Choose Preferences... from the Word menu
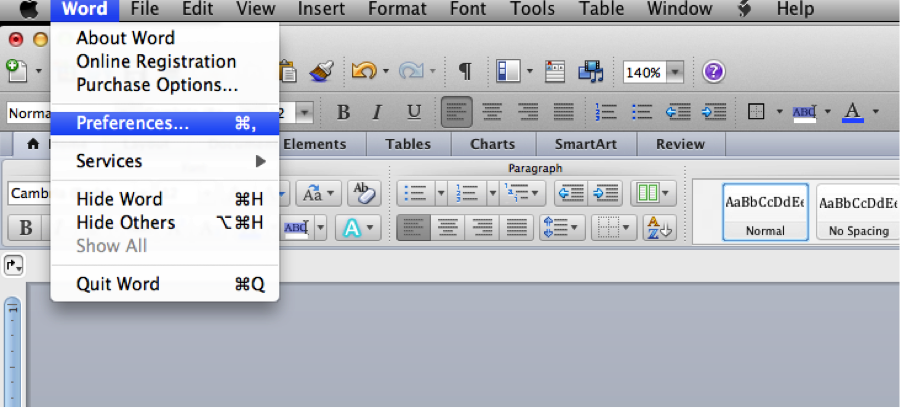 click(x=165, y=123)
